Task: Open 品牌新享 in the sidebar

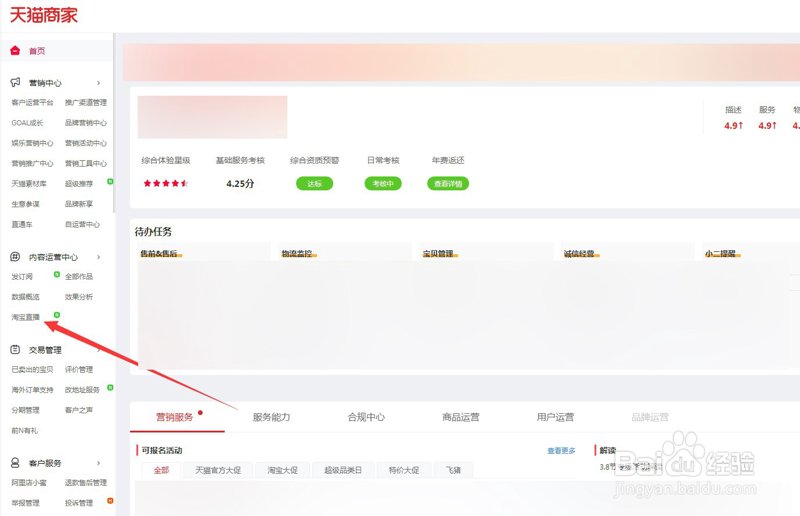Action: point(79,204)
